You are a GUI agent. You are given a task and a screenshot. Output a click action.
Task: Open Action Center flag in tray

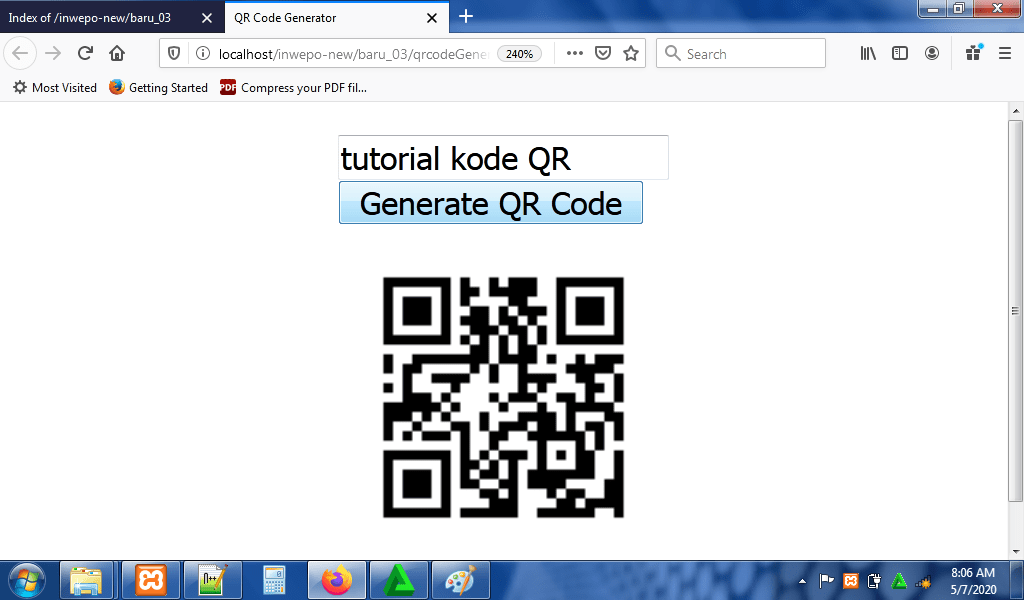point(826,580)
